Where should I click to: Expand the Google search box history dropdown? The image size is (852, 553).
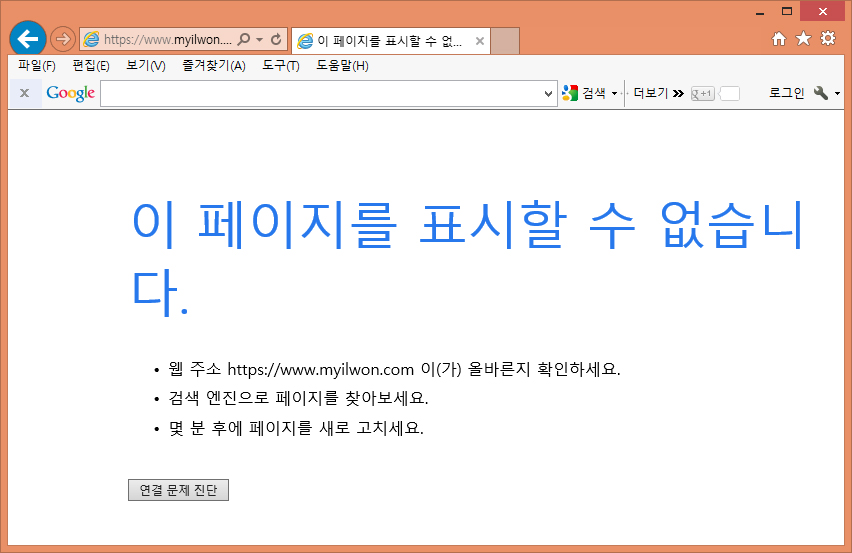point(548,93)
